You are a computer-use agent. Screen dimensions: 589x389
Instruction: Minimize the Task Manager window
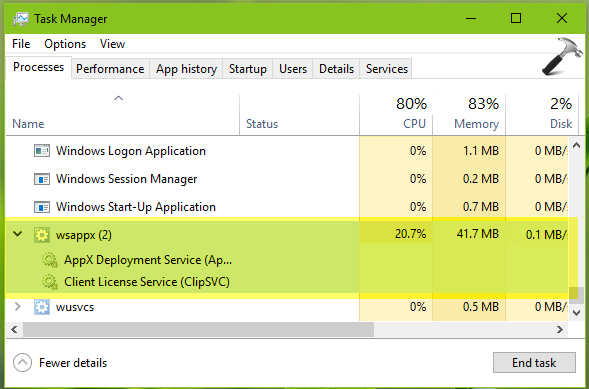[471, 18]
